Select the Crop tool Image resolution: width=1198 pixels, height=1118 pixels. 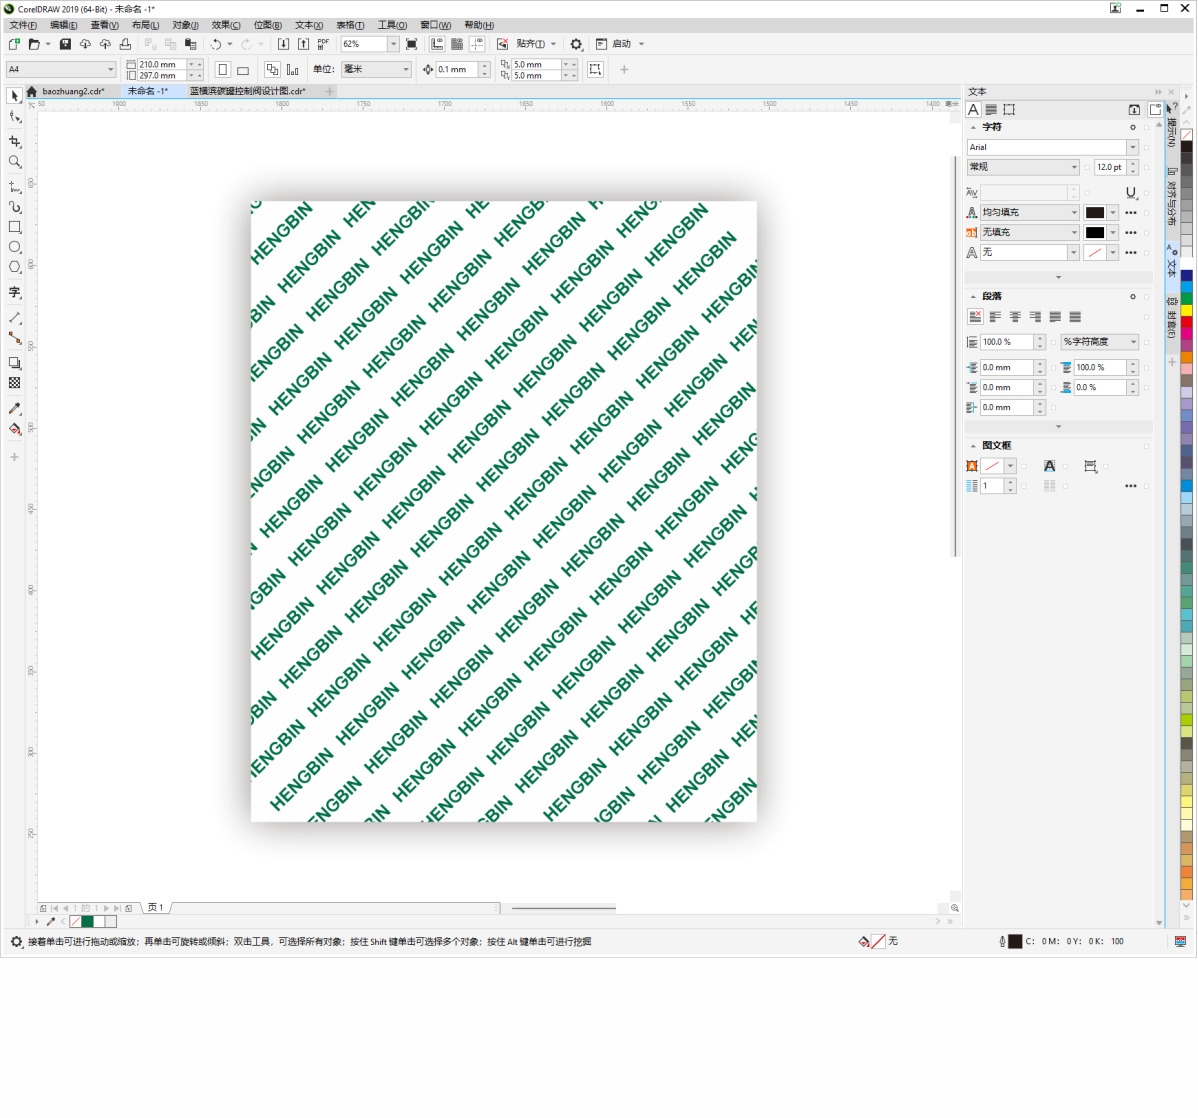point(15,141)
